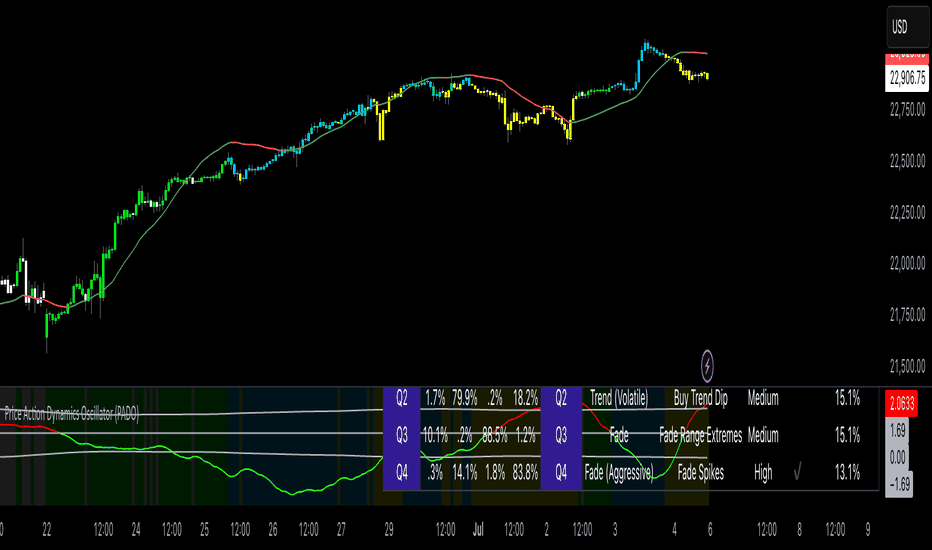Click the Q2 cell beside 1.7%
Viewport: 932px width, 550px height.
coord(402,398)
